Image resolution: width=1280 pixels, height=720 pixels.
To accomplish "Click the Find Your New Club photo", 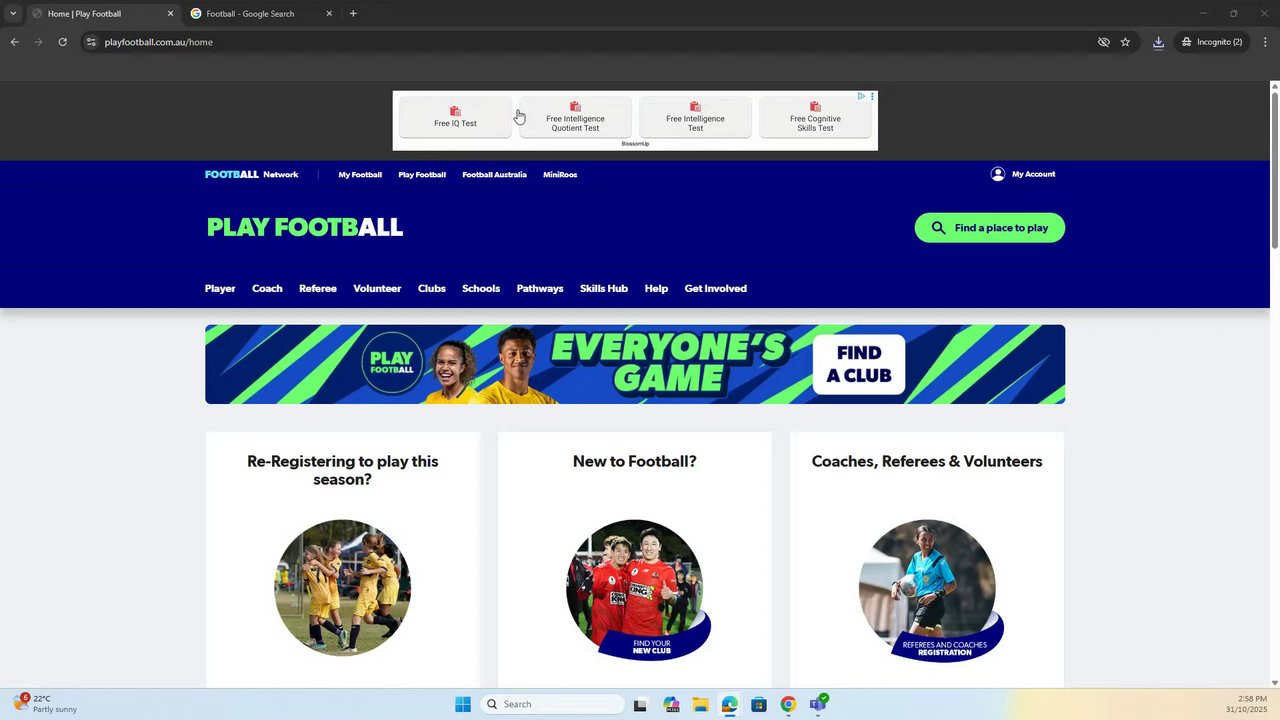I will click(x=637, y=590).
